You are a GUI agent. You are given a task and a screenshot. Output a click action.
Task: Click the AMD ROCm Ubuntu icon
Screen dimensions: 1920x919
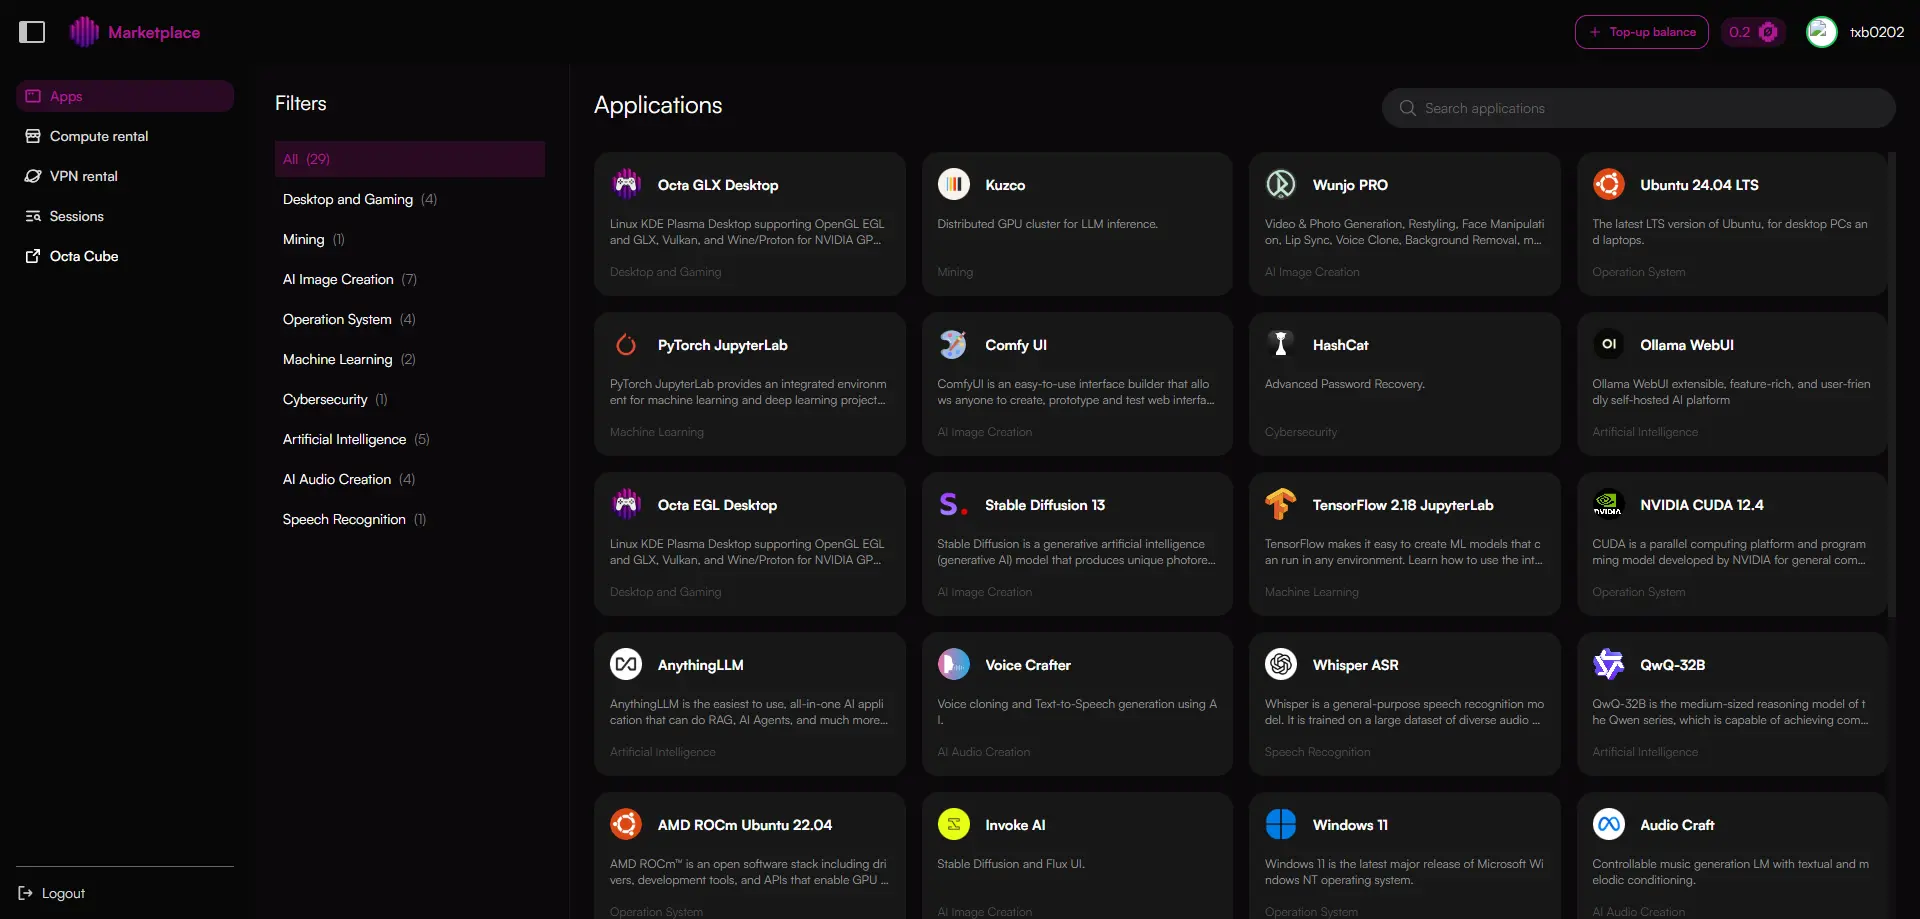[x=626, y=824]
